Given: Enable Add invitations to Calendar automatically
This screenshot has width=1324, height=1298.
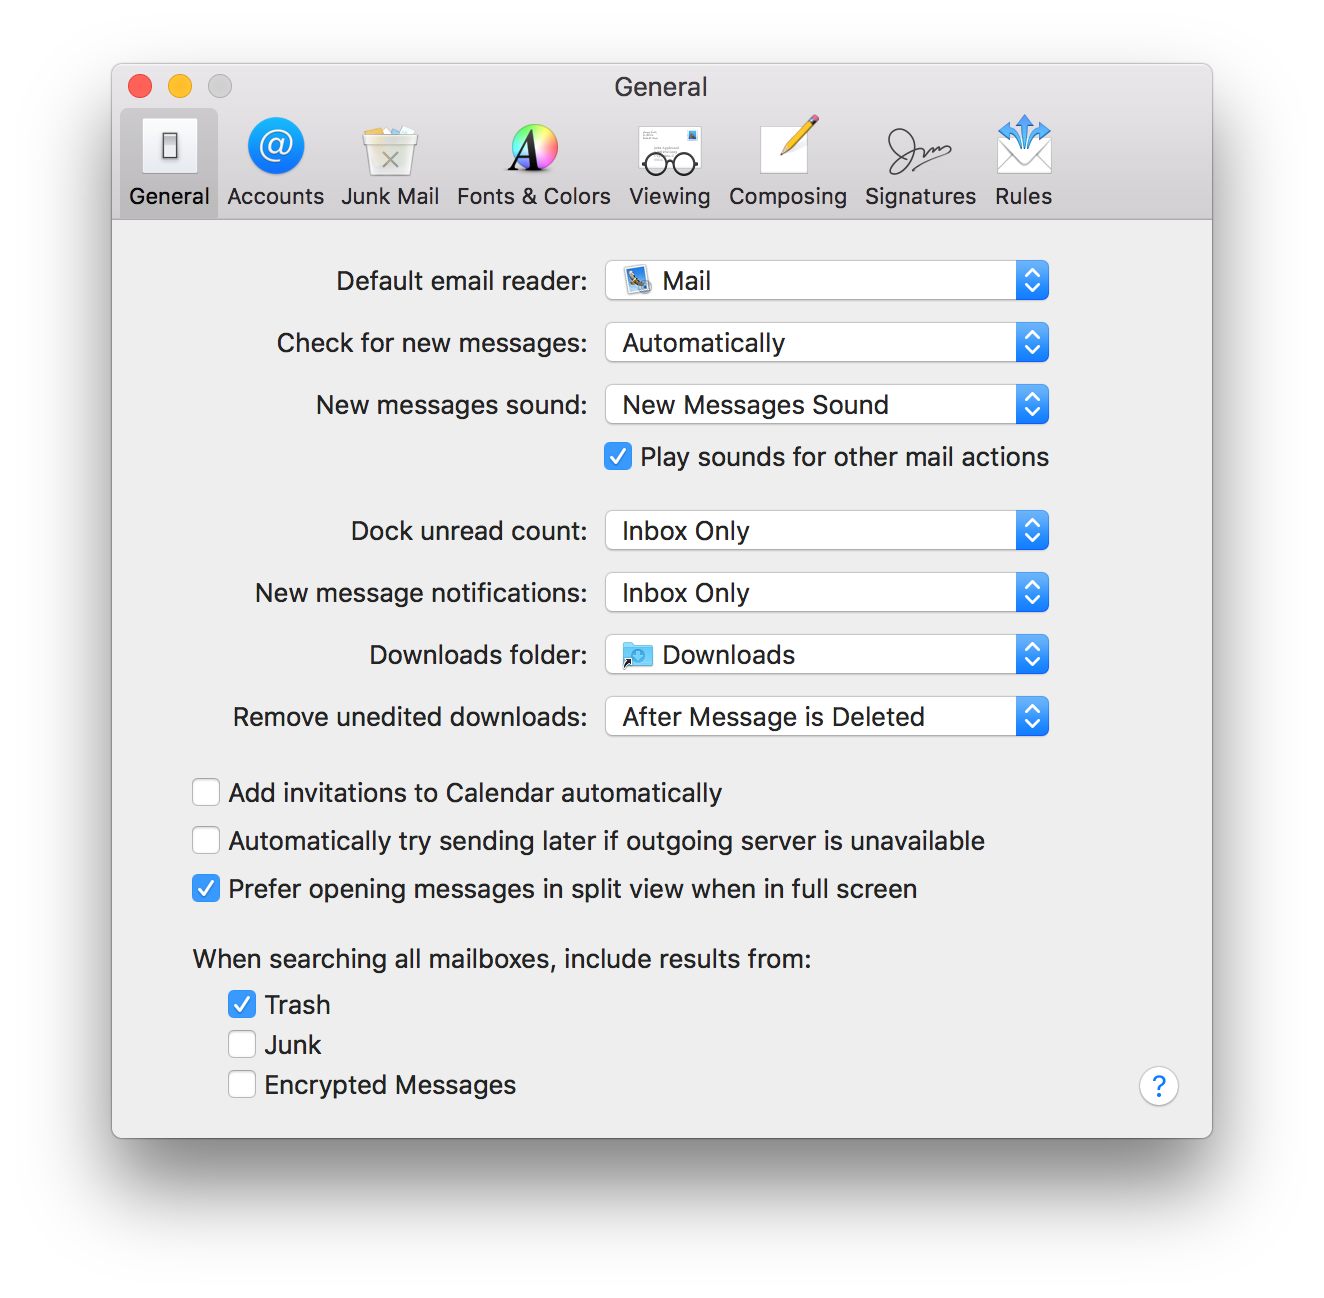Looking at the screenshot, I should [206, 793].
